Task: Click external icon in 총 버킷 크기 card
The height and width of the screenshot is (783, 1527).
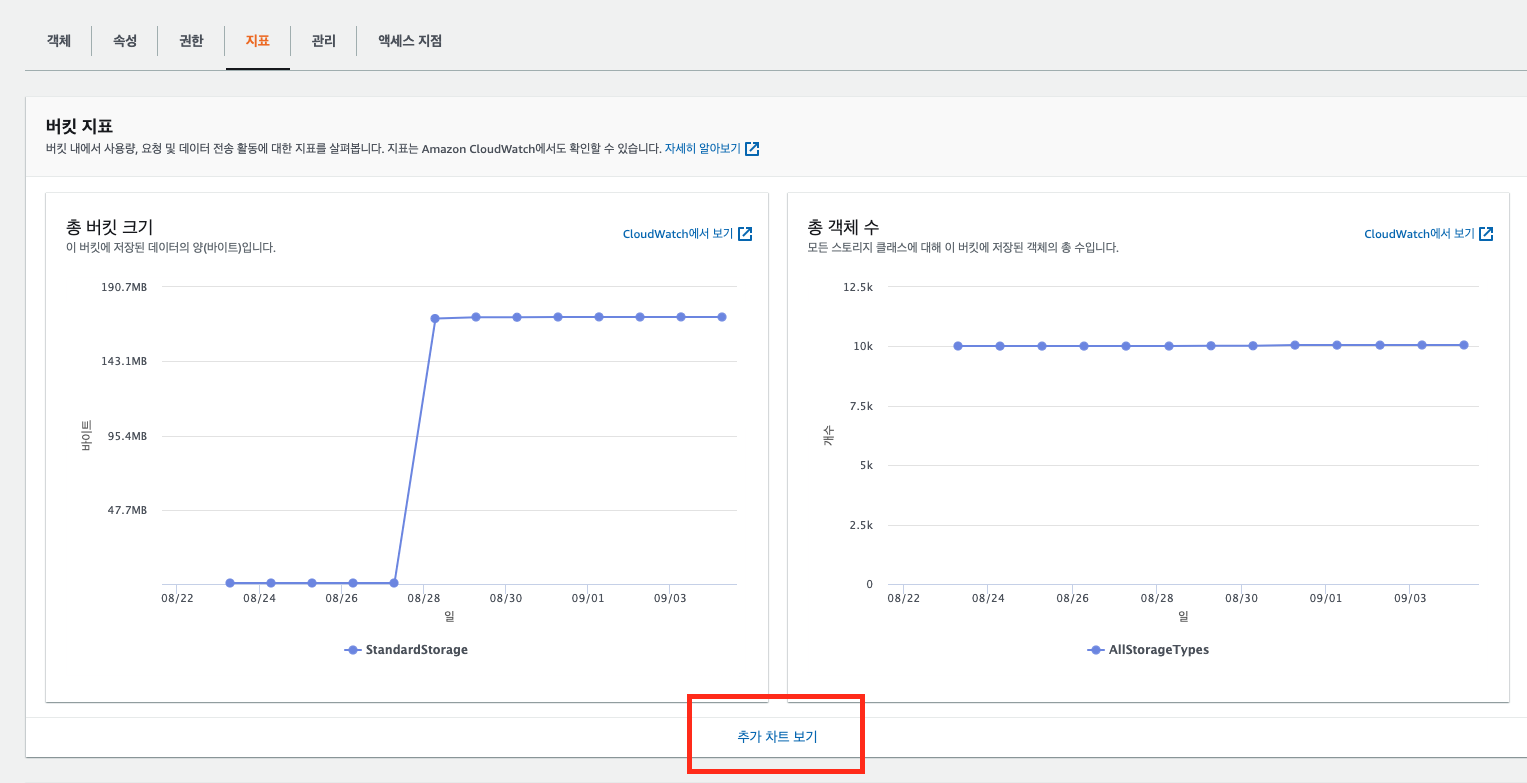Action: tap(744, 234)
